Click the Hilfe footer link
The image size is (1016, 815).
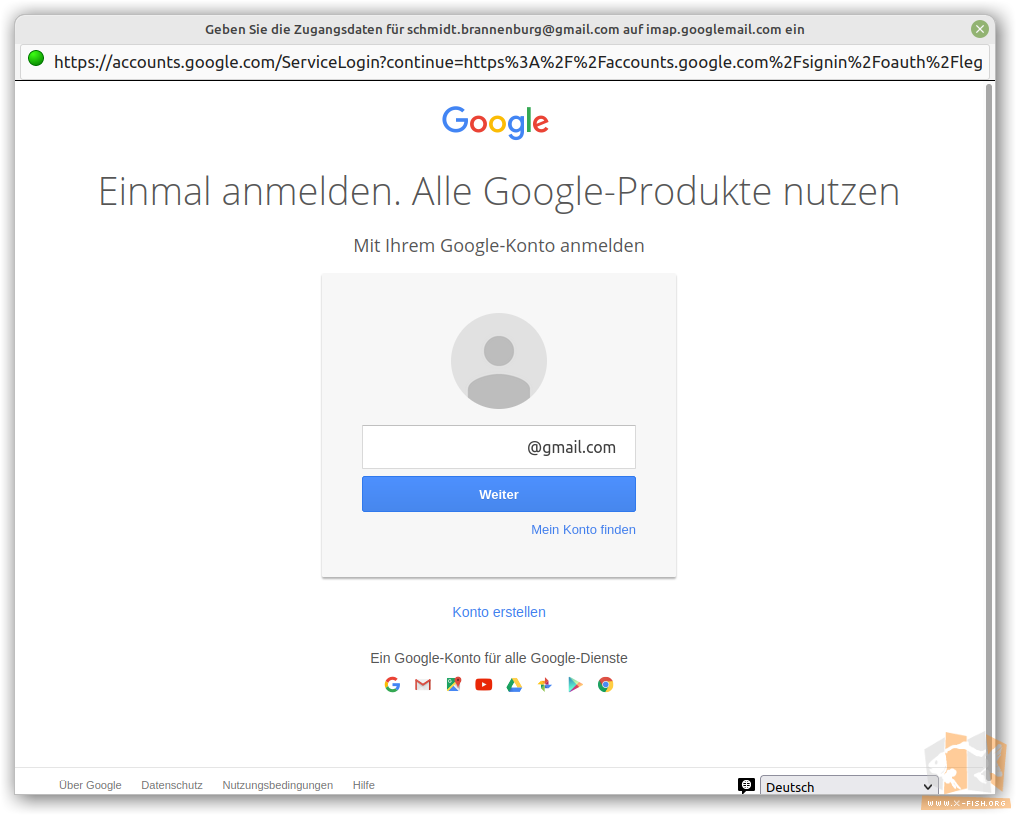[364, 785]
